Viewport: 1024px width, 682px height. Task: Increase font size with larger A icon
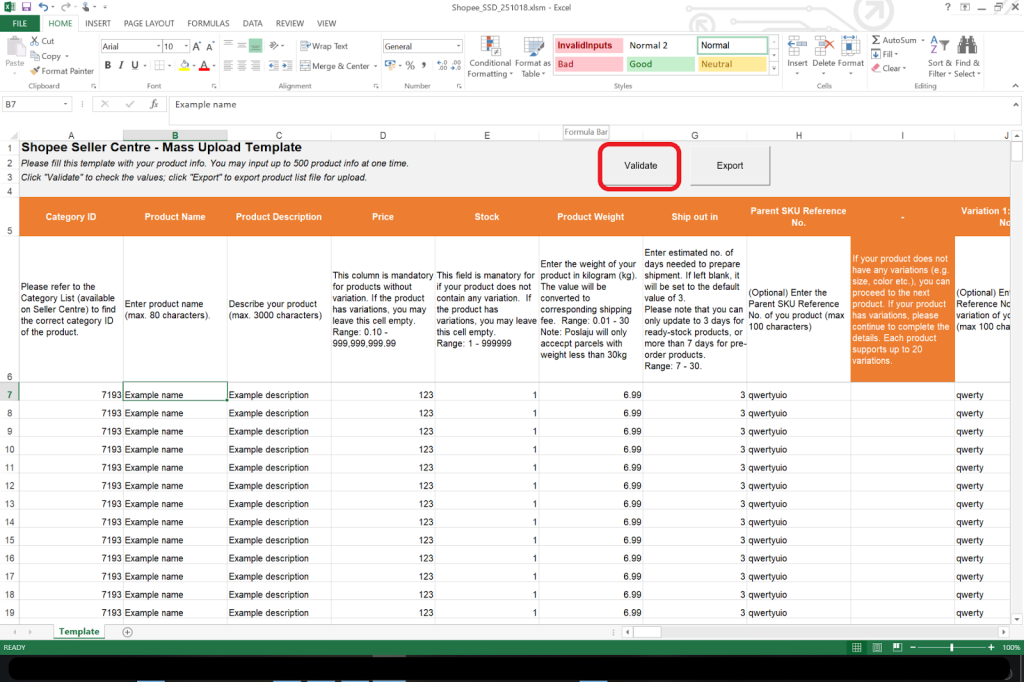tap(197, 46)
